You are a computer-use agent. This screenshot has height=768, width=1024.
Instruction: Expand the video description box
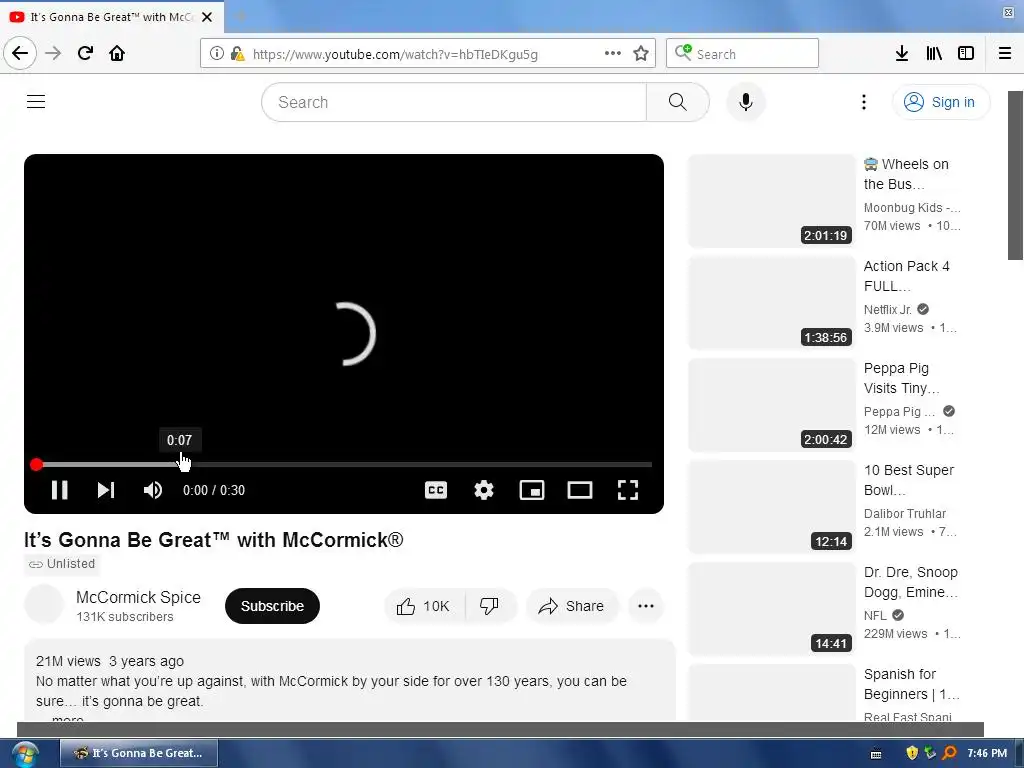pos(349,680)
